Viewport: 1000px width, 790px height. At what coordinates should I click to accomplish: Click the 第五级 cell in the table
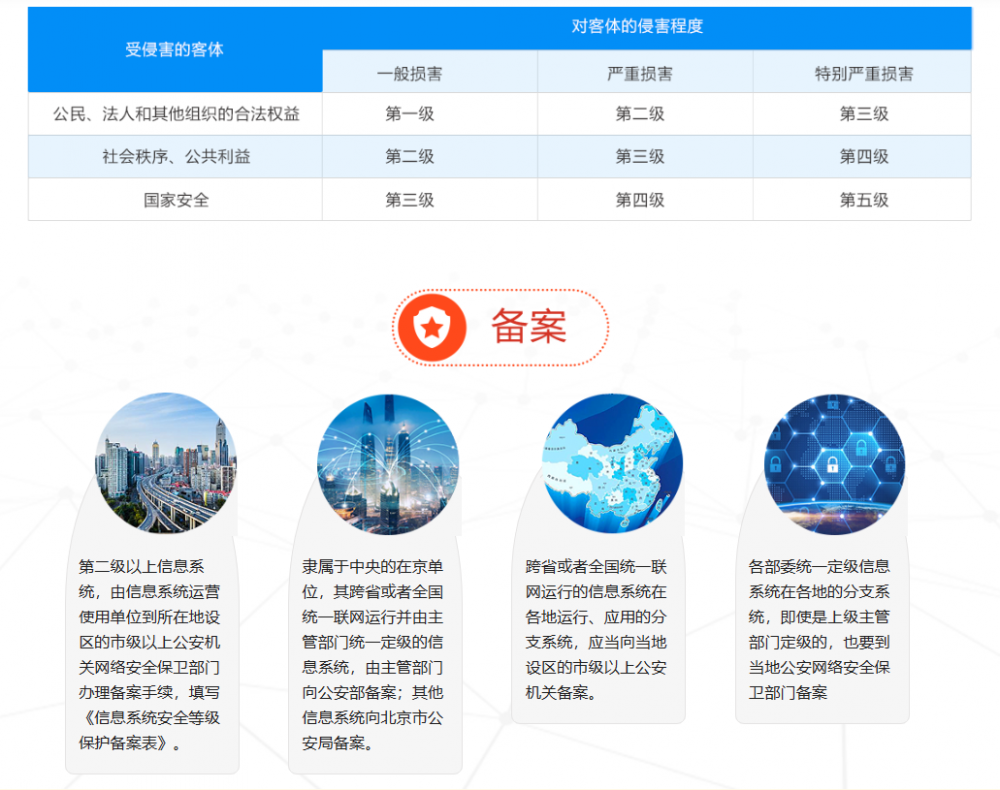point(864,200)
